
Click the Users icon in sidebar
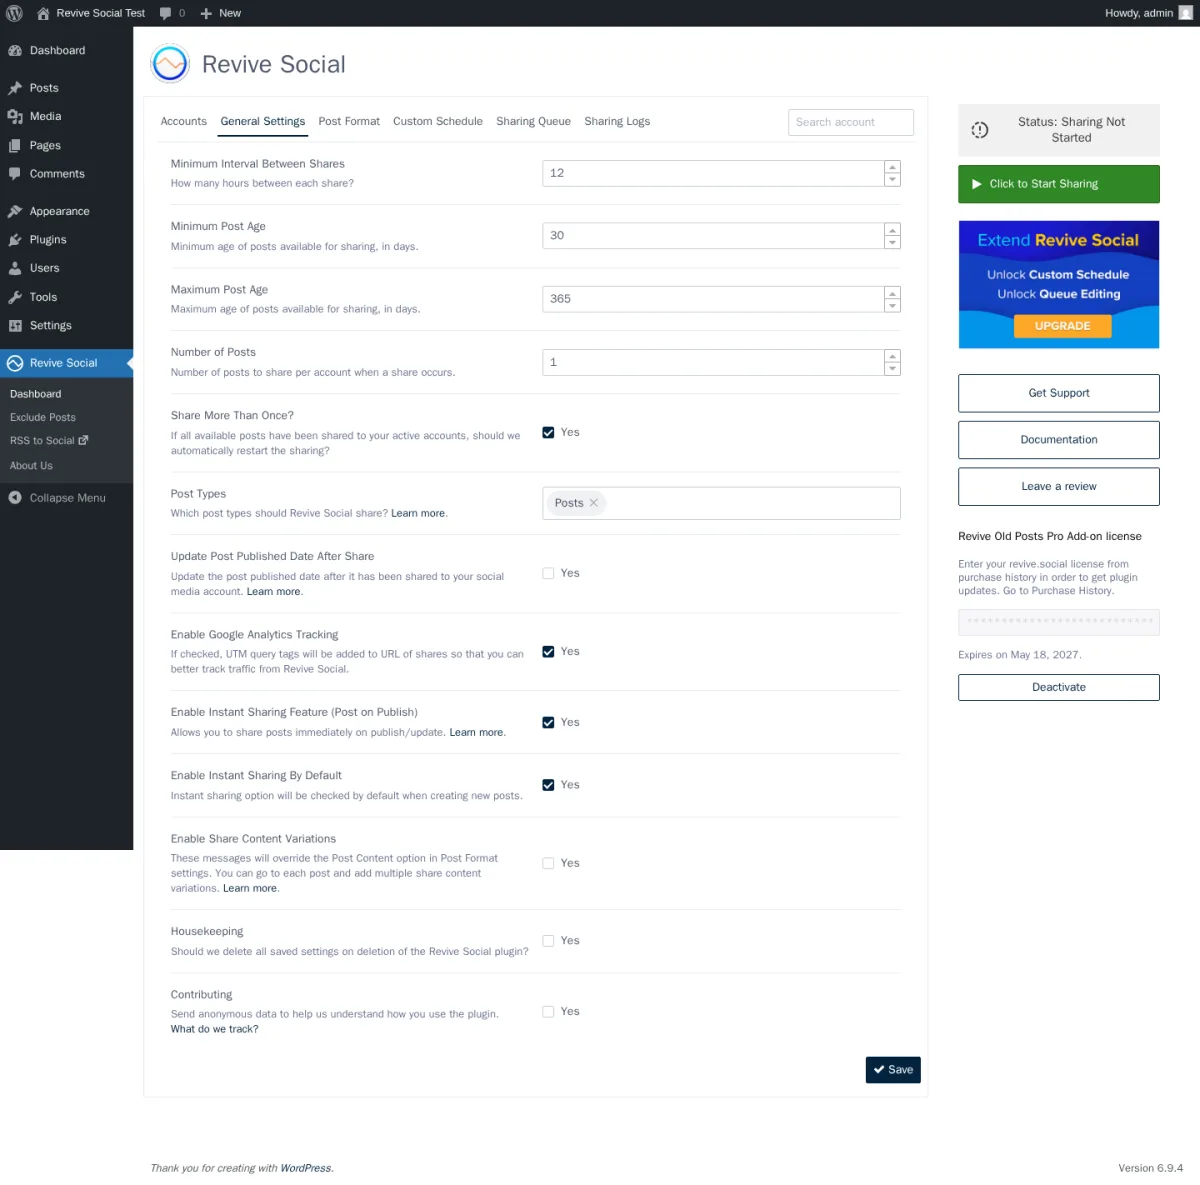[15, 268]
